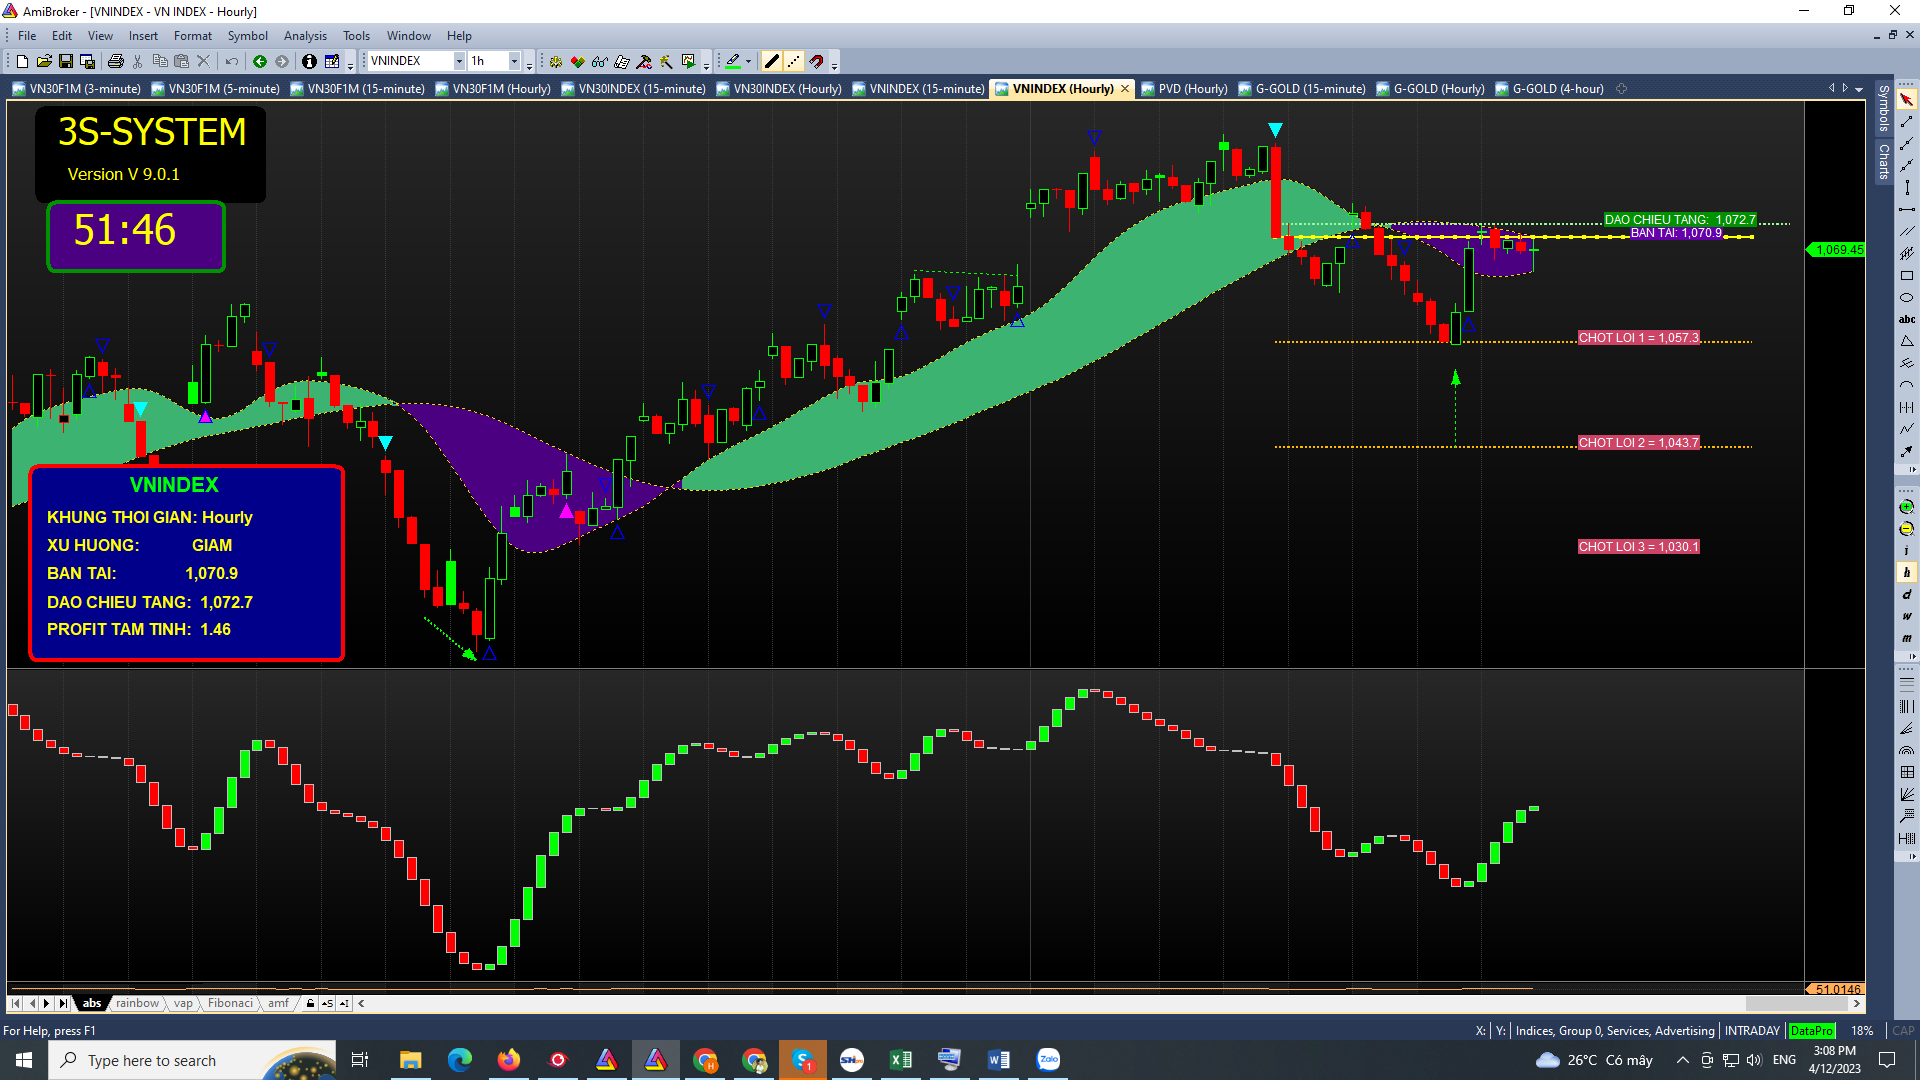
Task: Toggle the weekly 'w' interval button
Action: pyautogui.click(x=1906, y=616)
